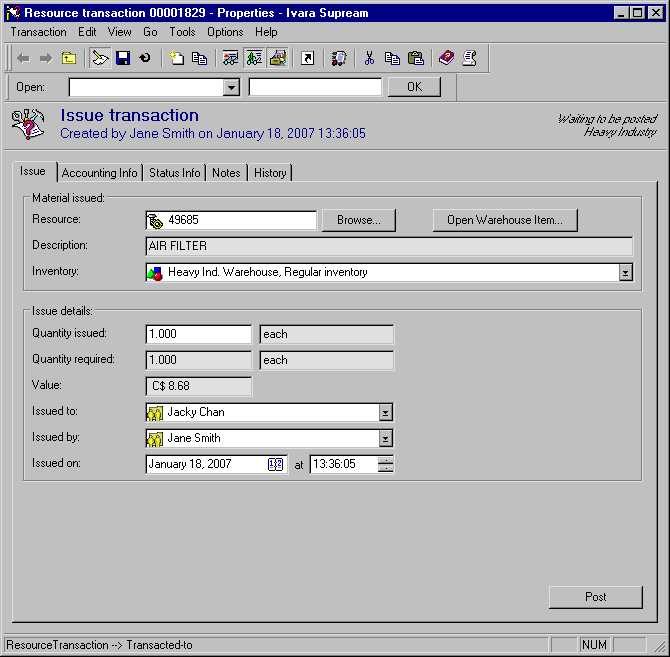
Task: Click the Browse... button
Action: pos(358,220)
